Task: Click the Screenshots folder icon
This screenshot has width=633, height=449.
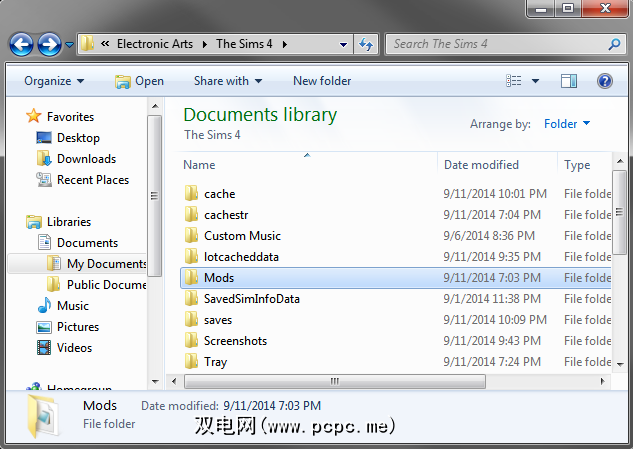Action: point(191,340)
